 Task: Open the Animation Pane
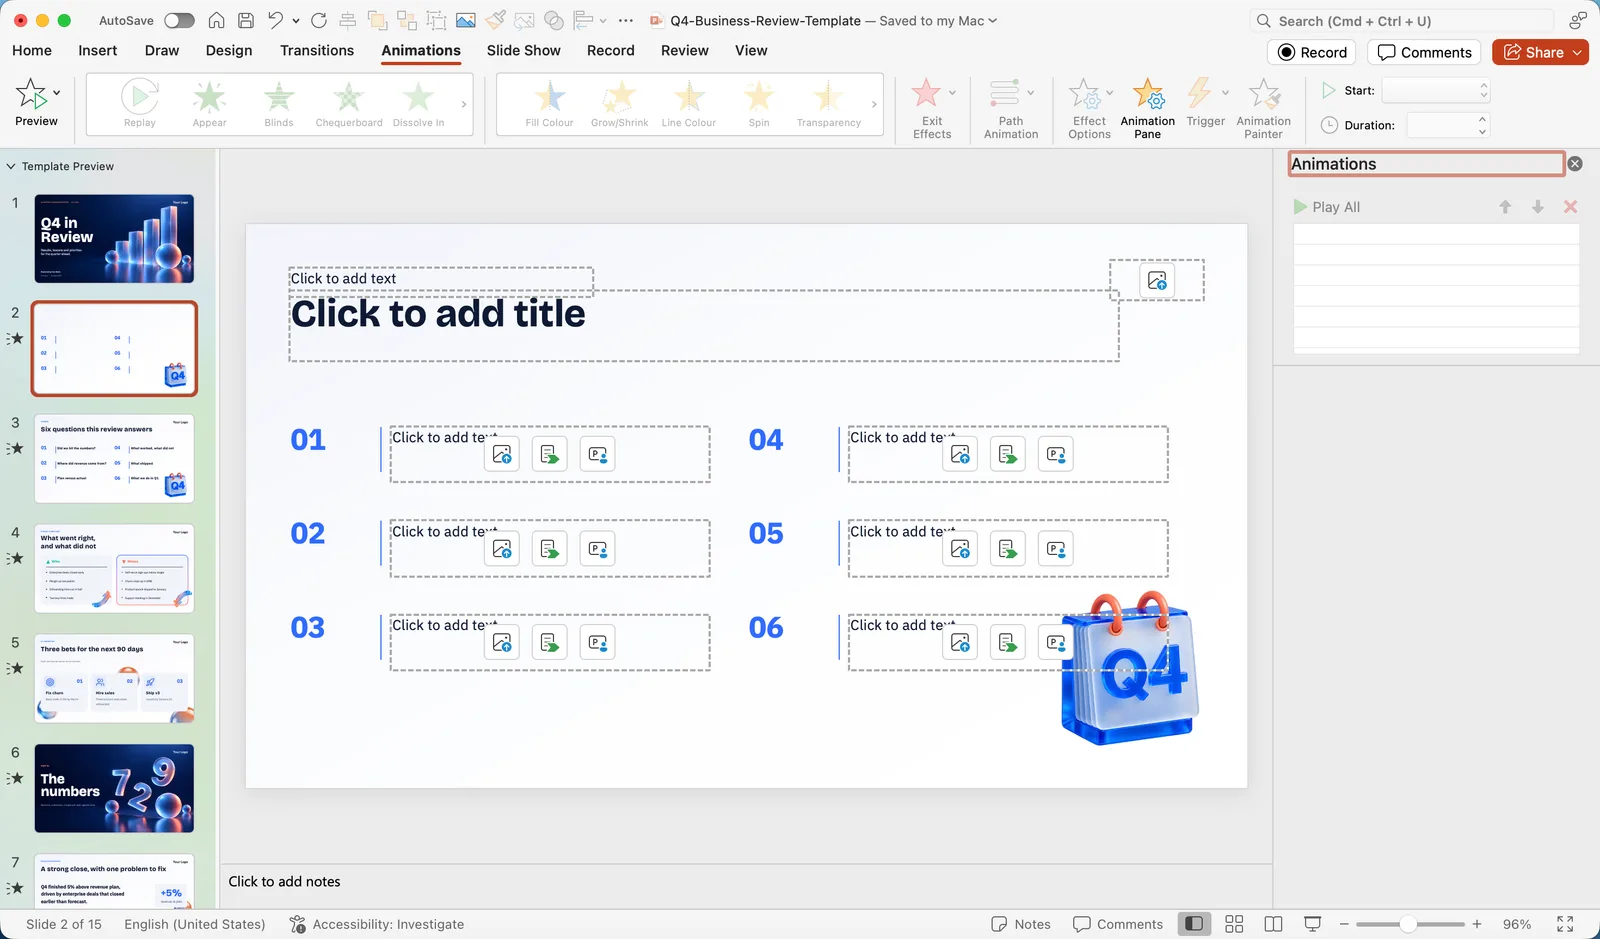click(1147, 108)
